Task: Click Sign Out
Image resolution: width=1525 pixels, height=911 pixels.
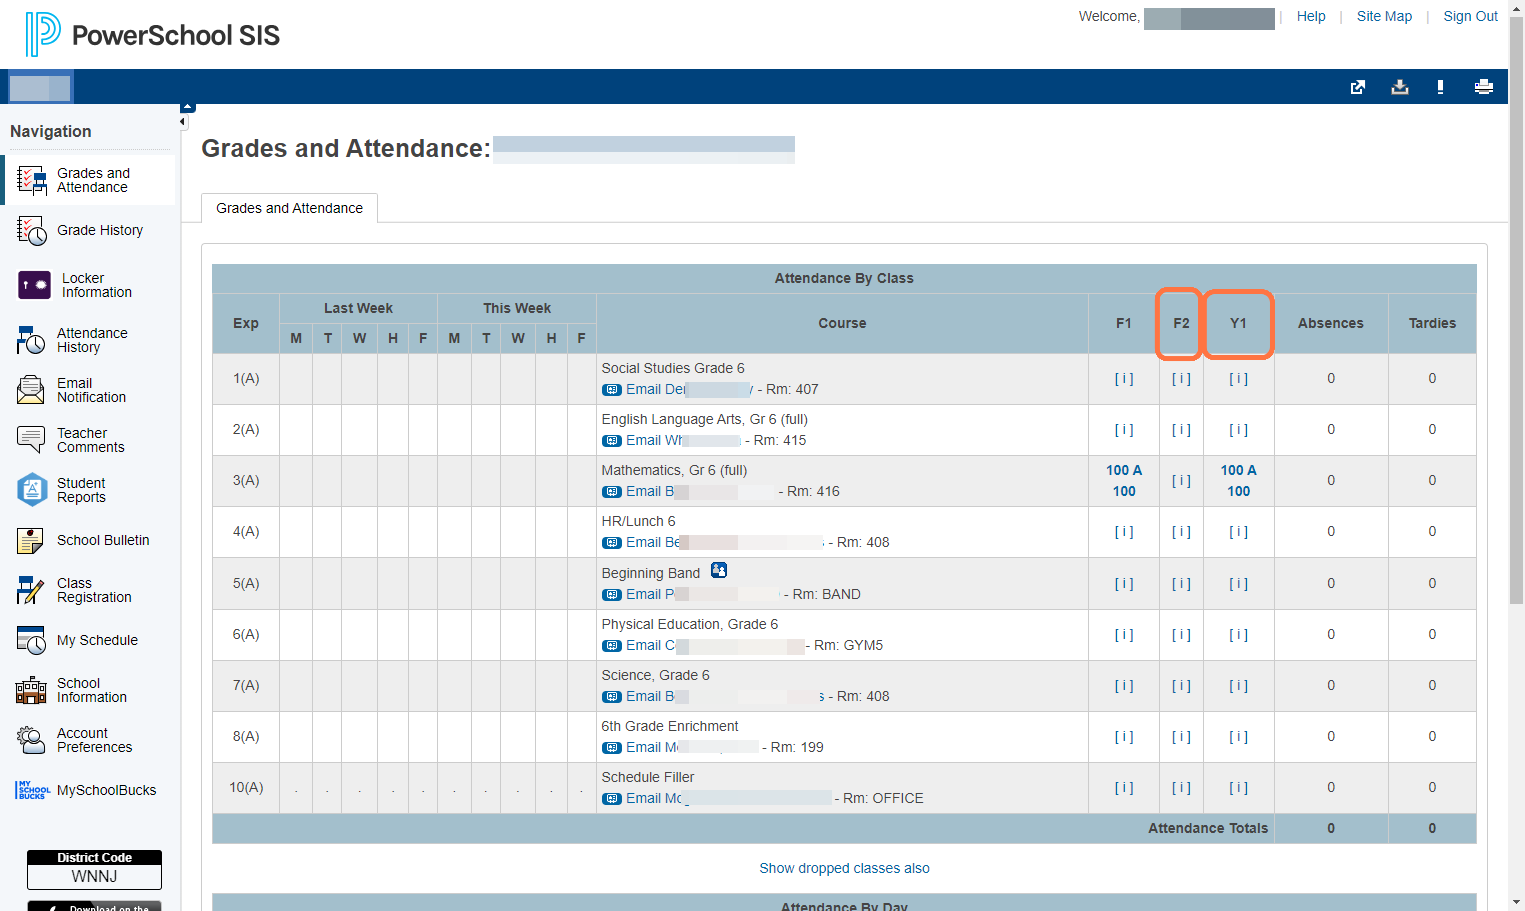Action: 1470,16
